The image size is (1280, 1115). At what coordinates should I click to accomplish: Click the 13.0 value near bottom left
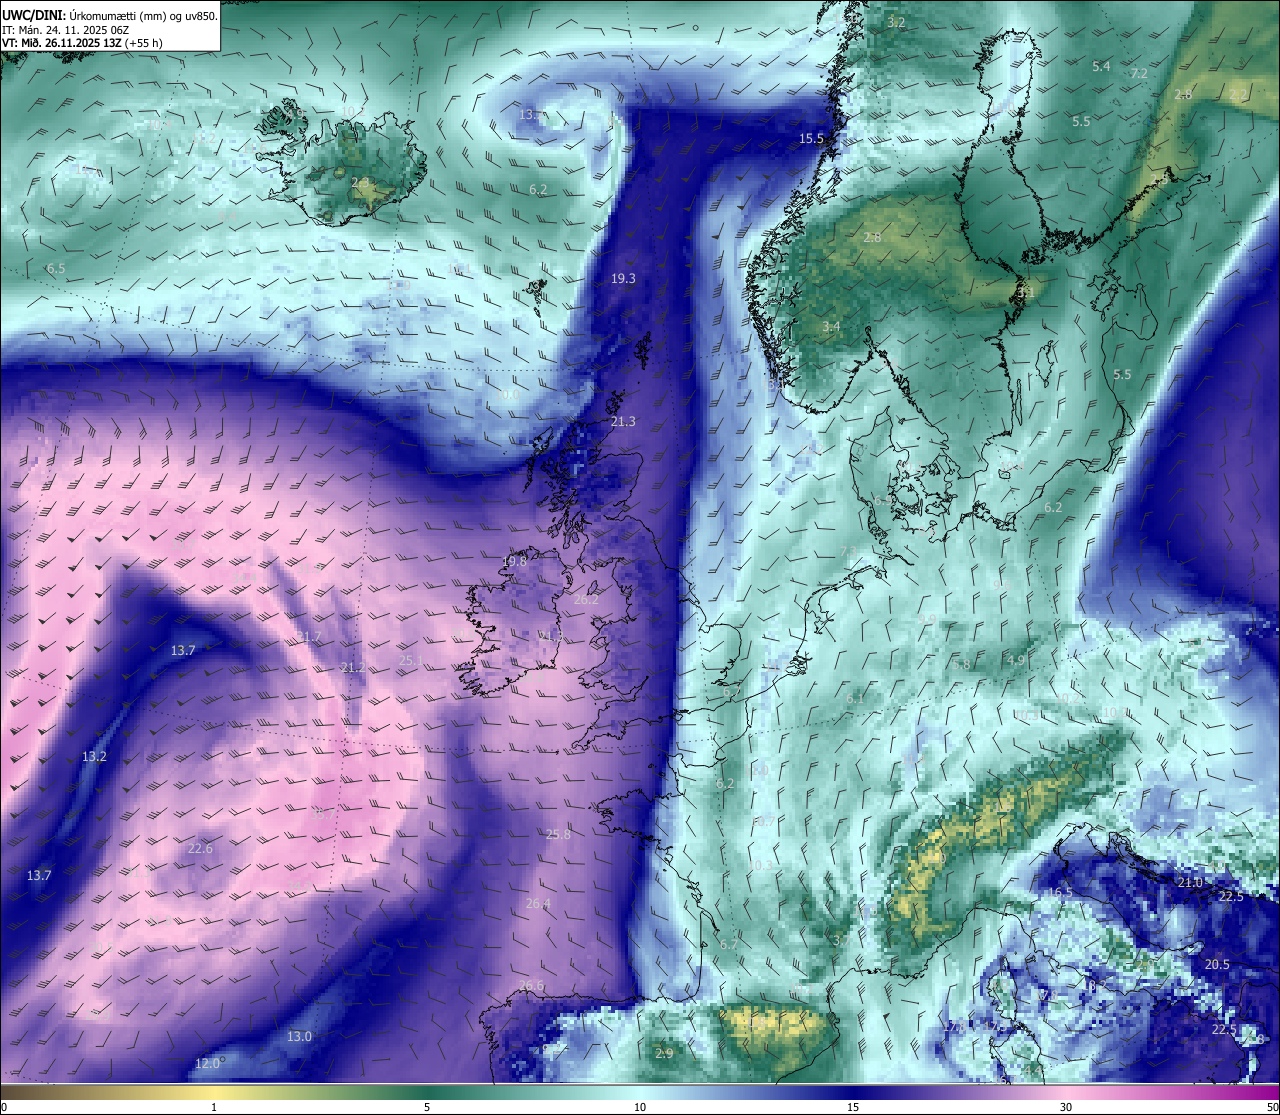(299, 1037)
